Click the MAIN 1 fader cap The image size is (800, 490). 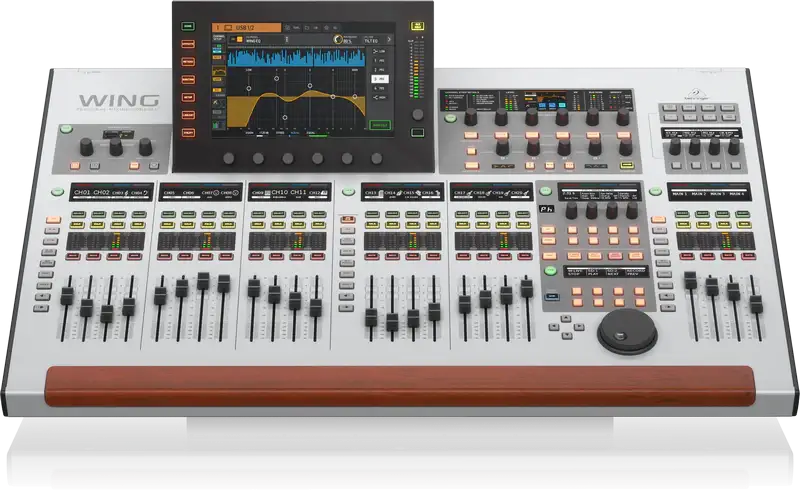(690, 281)
